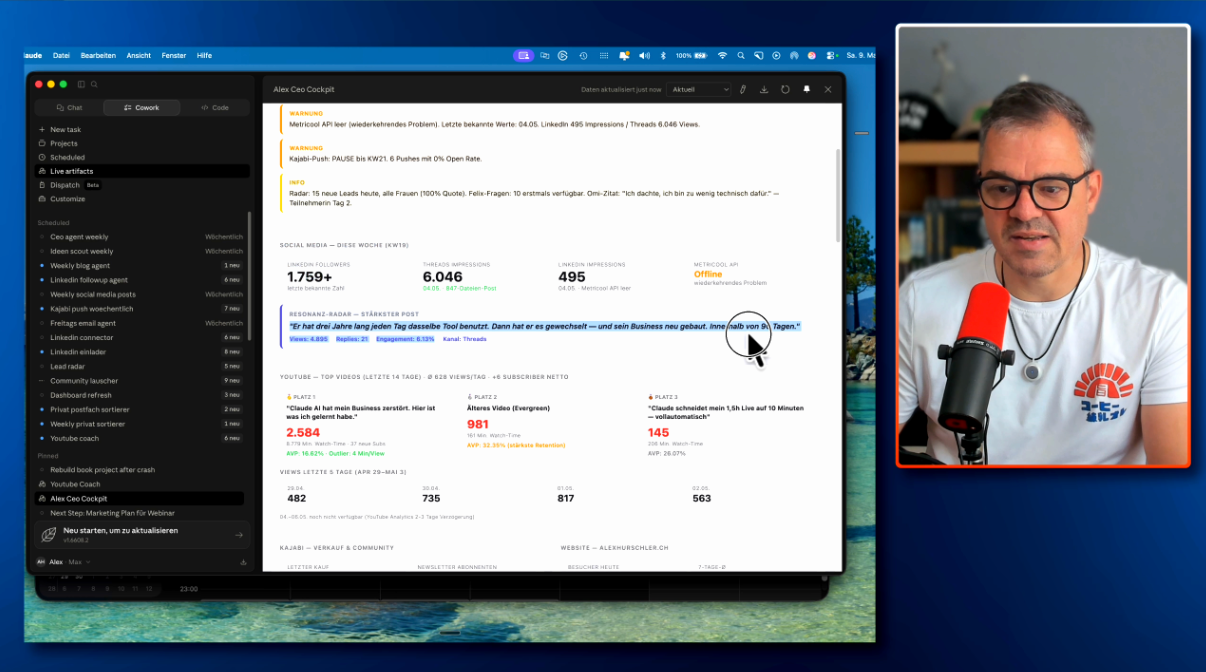Click Neu starten, um zu aktualisieren banner
Viewport: 1206px width, 672px height.
141,535
